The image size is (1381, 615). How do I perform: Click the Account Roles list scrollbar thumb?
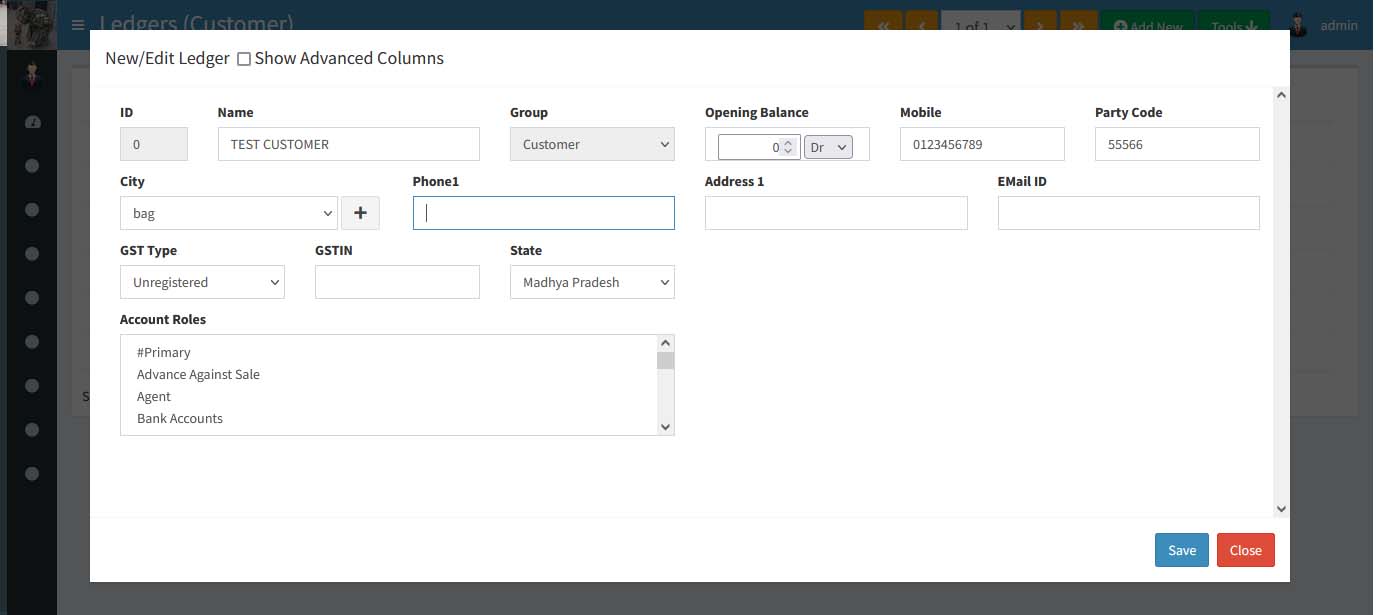[666, 361]
